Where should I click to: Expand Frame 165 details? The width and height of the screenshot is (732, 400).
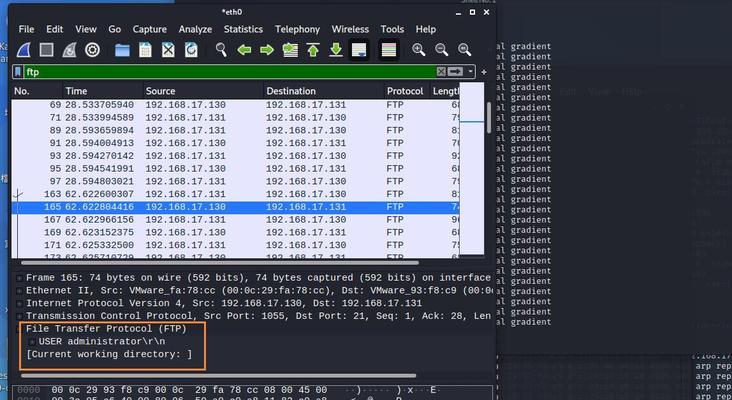[x=20, y=278]
